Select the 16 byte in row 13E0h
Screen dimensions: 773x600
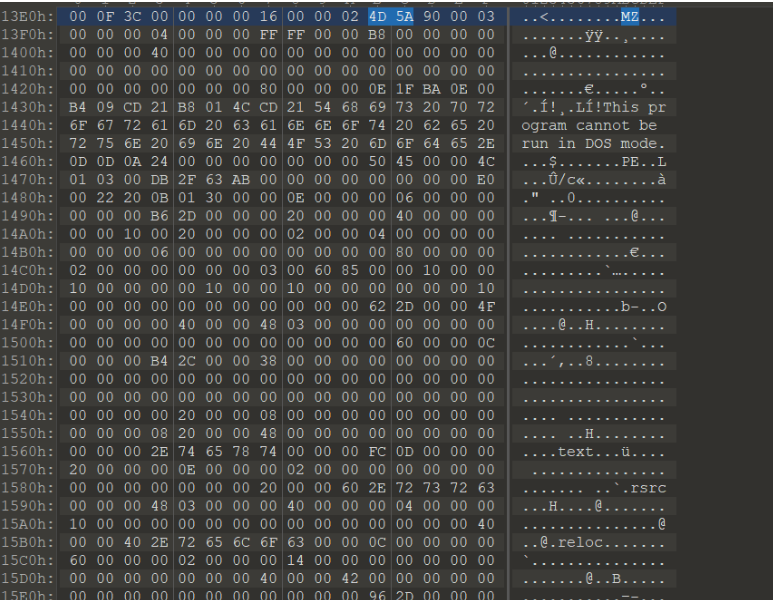coord(268,16)
